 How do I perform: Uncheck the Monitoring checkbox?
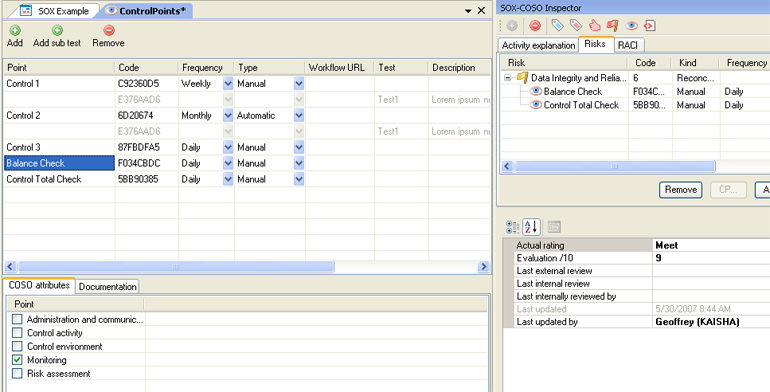point(17,360)
